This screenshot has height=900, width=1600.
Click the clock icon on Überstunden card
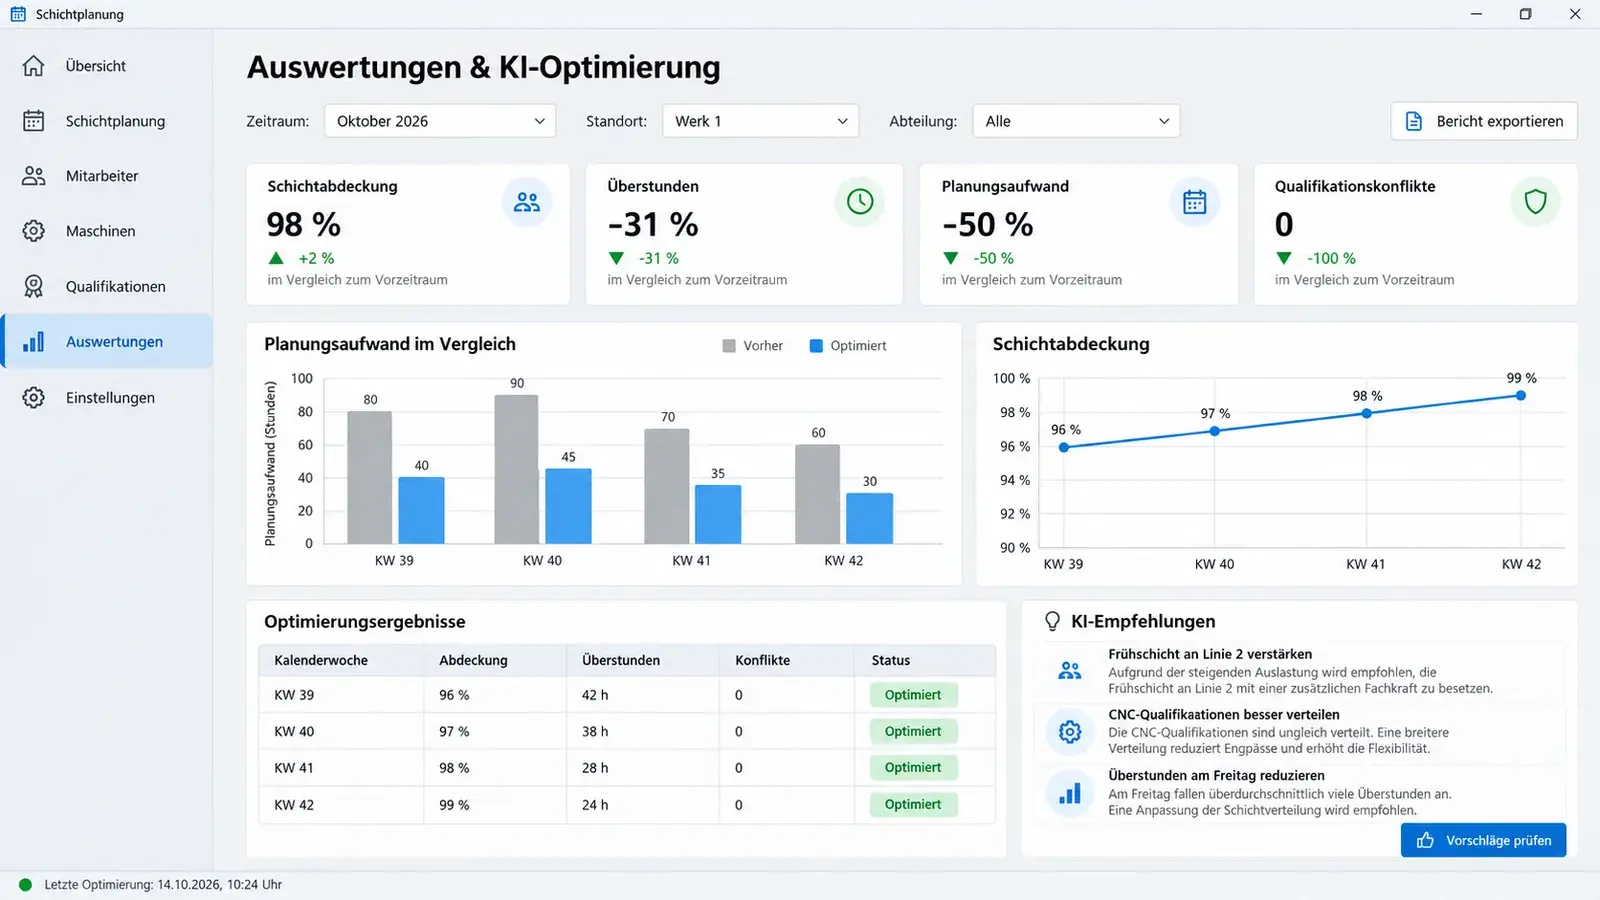(860, 202)
